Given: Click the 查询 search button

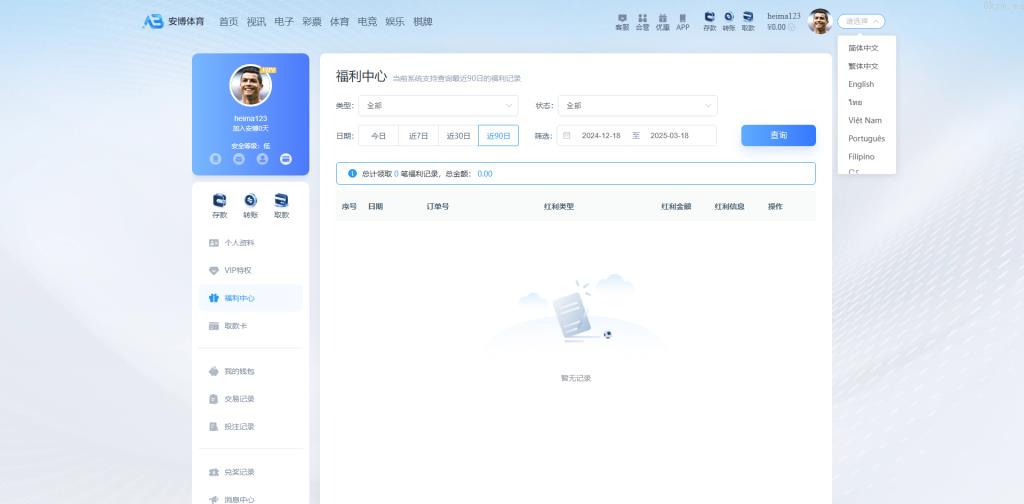Looking at the screenshot, I should point(778,135).
